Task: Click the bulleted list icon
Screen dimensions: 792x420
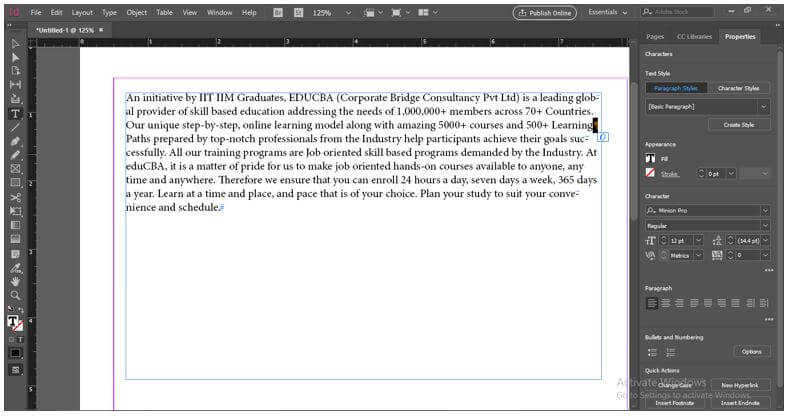Action: 652,352
